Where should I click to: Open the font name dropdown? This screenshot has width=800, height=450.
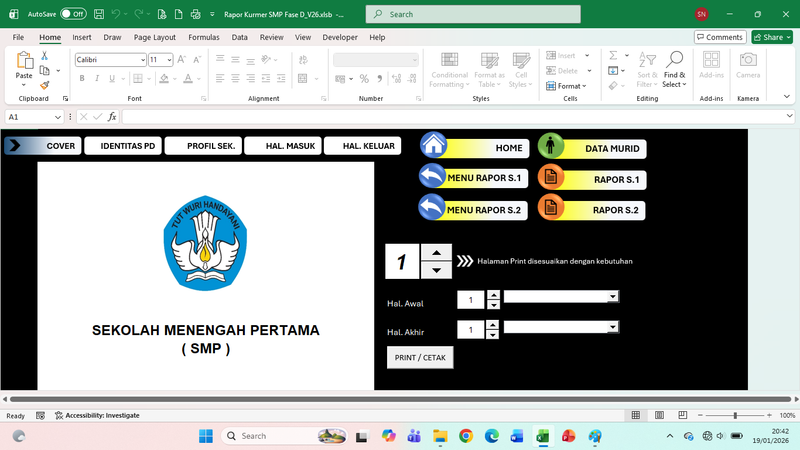point(143,60)
